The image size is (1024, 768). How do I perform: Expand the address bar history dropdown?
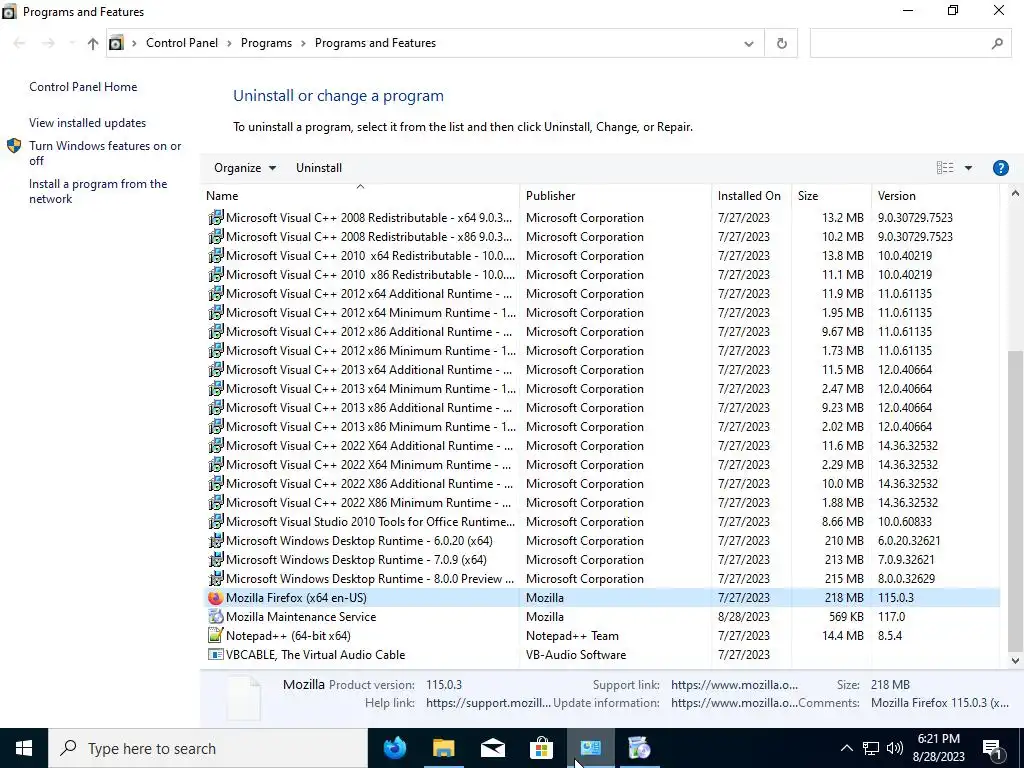tap(748, 43)
